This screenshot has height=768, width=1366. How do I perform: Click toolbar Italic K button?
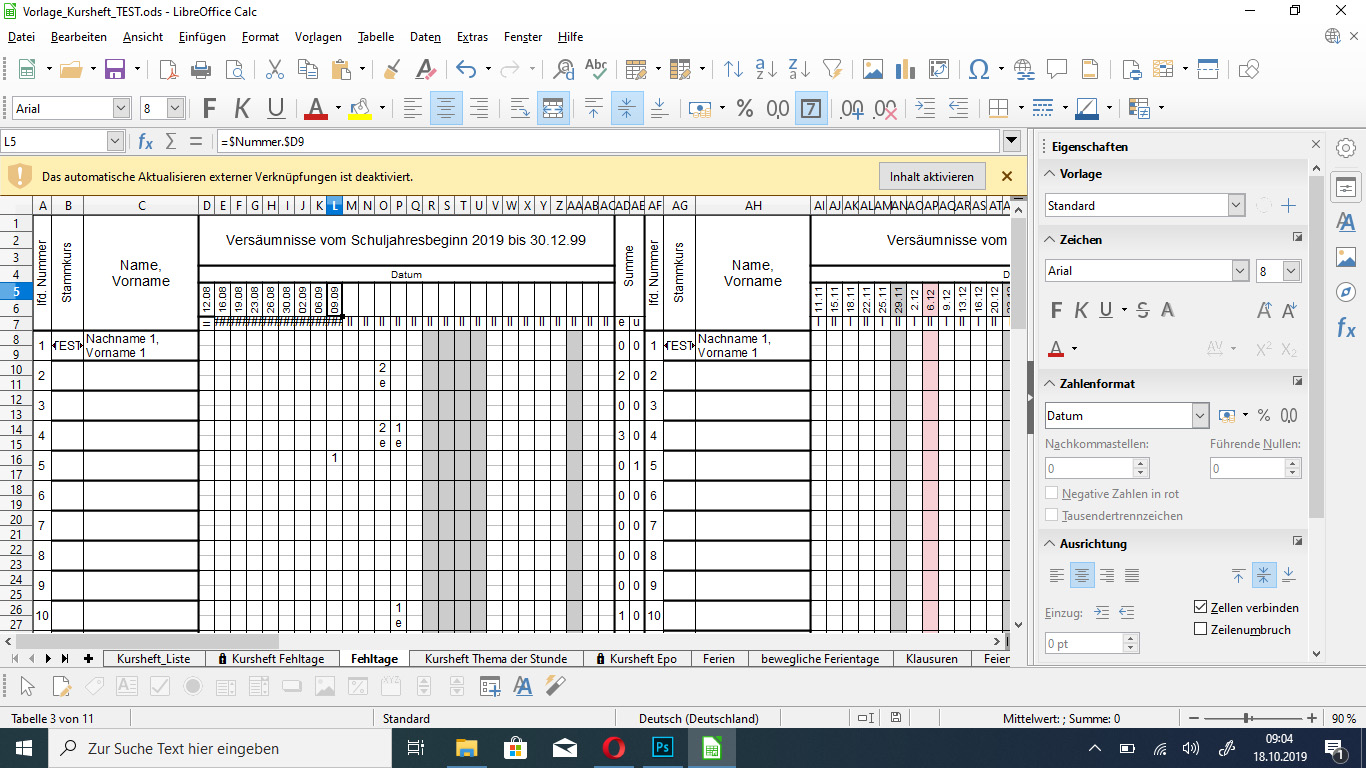tap(242, 108)
